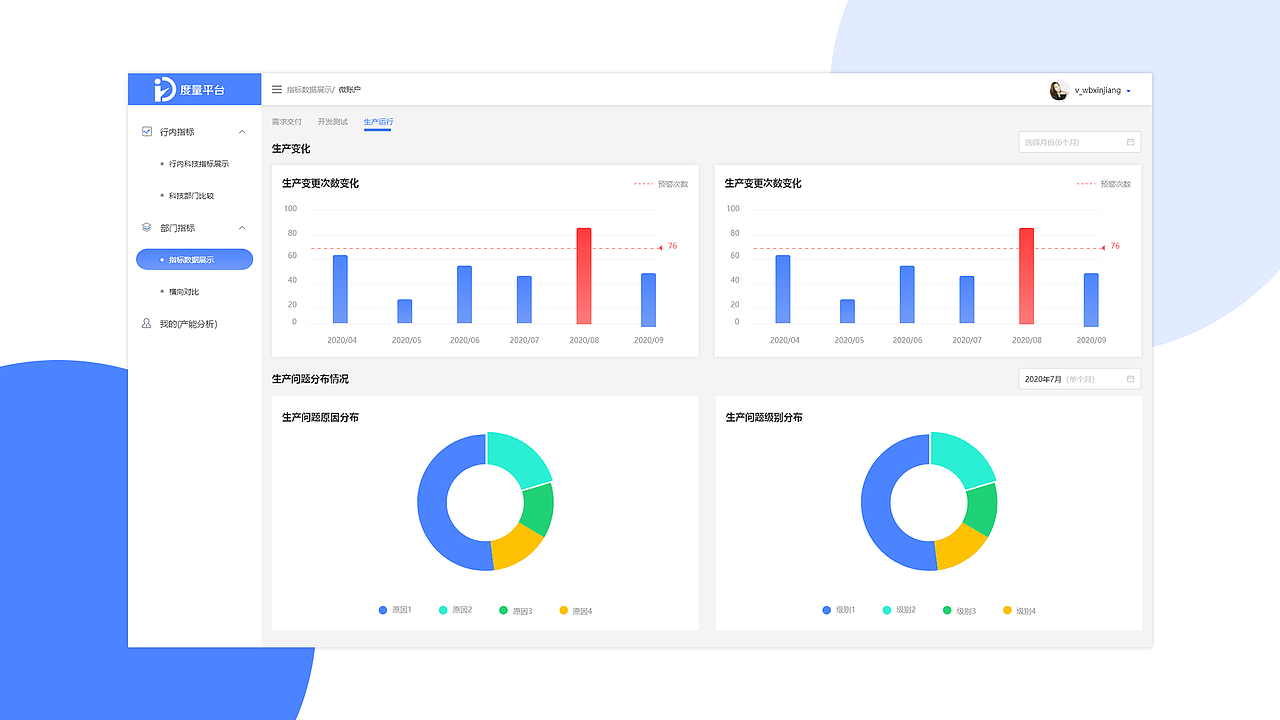Screen dimensions: 1280x720
Task: Click the 2020/06 bar in right chart
Action: [907, 294]
